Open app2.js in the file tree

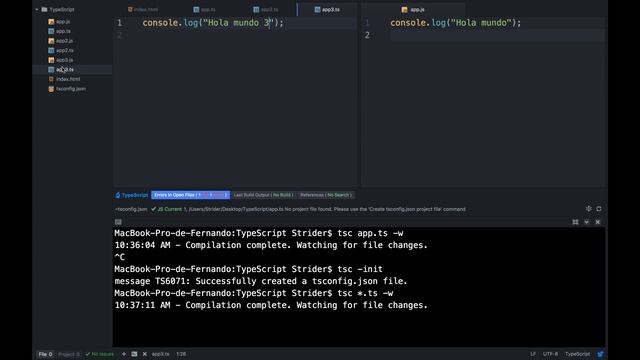(x=64, y=41)
